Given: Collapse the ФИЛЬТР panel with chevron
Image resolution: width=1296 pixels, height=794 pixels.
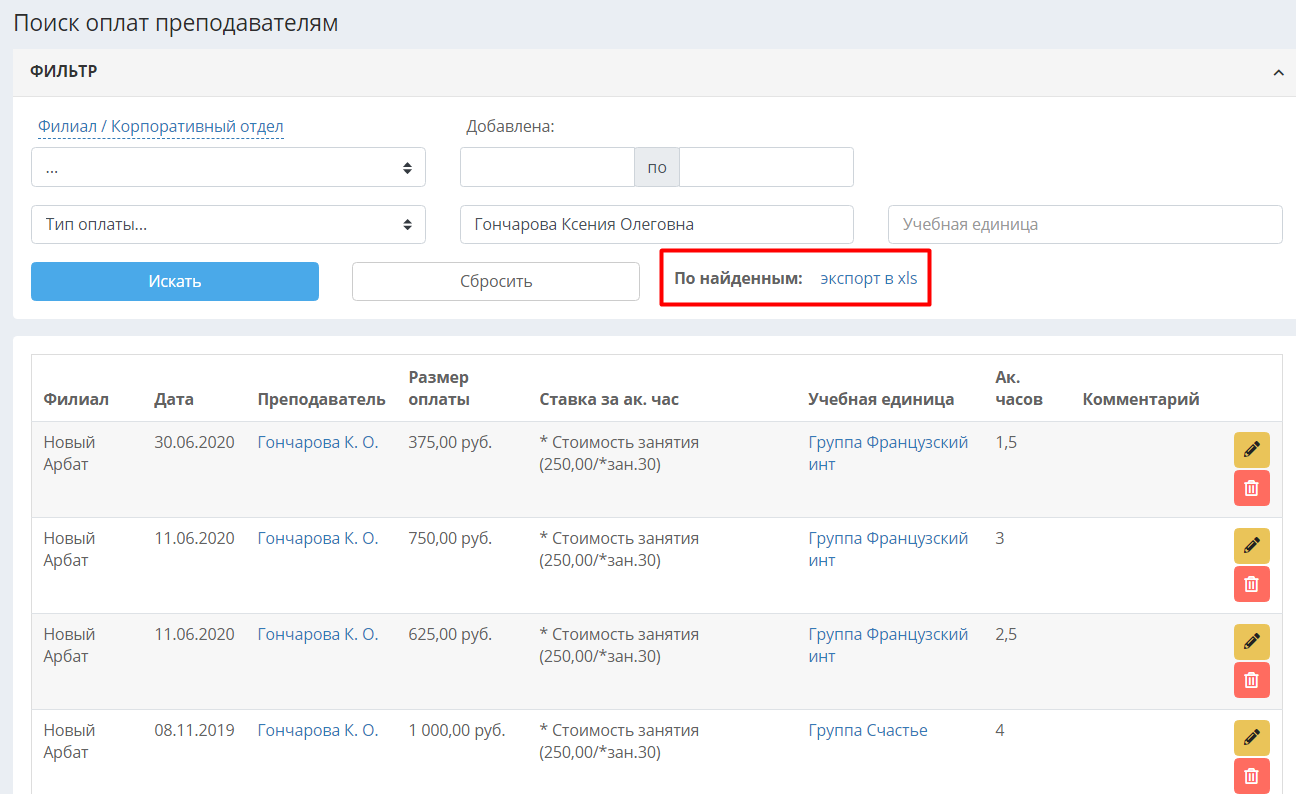Looking at the screenshot, I should coord(1278,72).
